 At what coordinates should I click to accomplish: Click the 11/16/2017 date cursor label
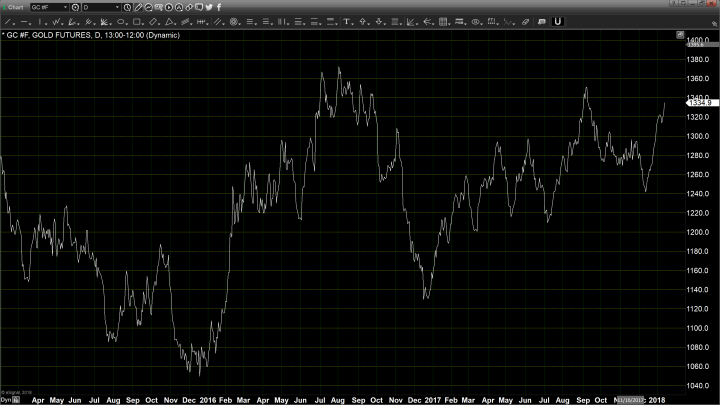[x=631, y=400]
